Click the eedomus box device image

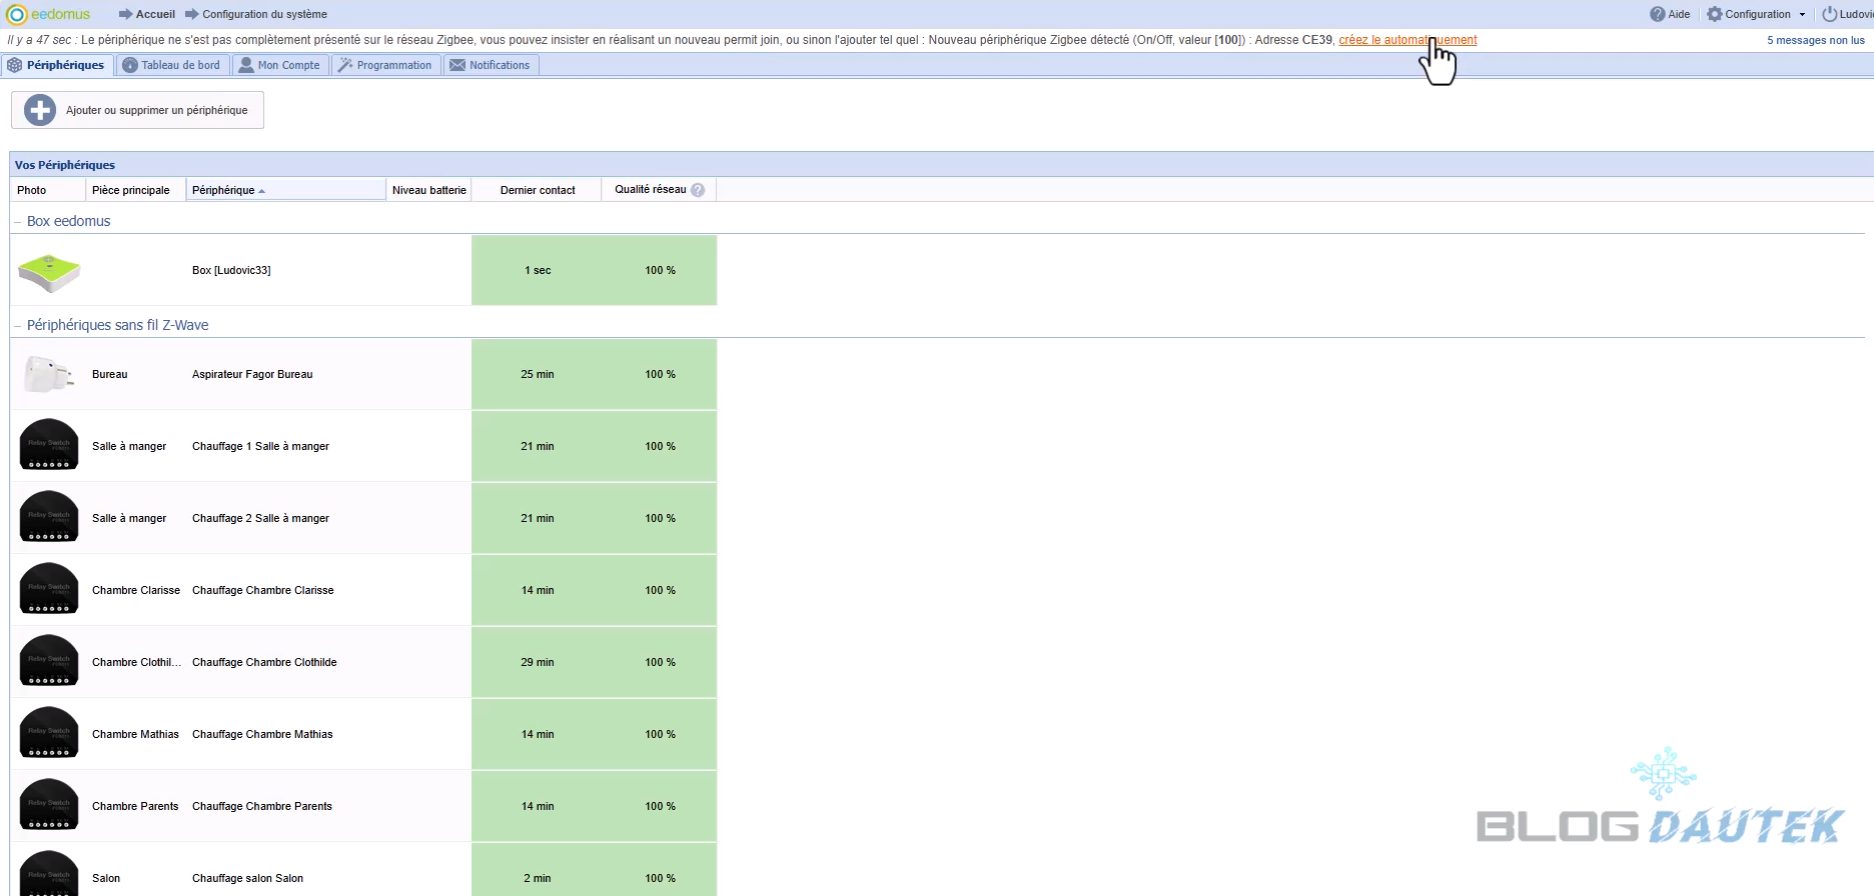click(48, 271)
